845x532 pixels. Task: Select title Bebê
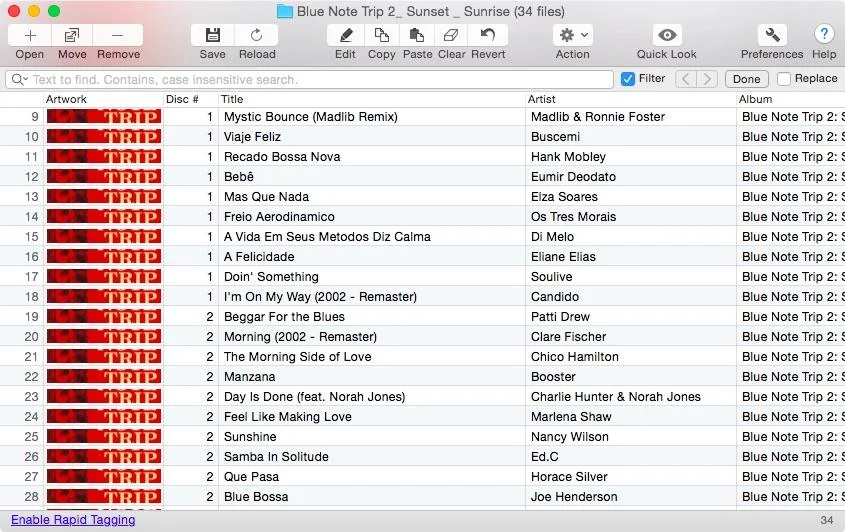pos(238,177)
